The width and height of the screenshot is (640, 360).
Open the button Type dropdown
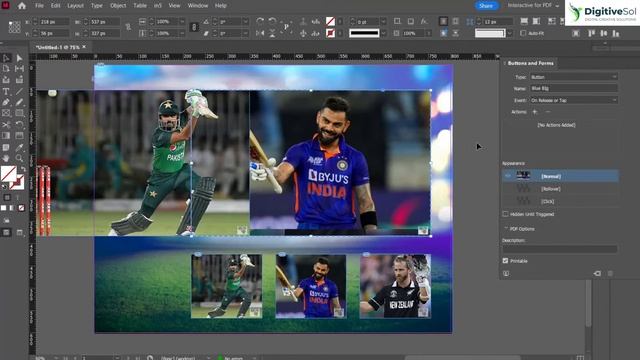(x=573, y=77)
